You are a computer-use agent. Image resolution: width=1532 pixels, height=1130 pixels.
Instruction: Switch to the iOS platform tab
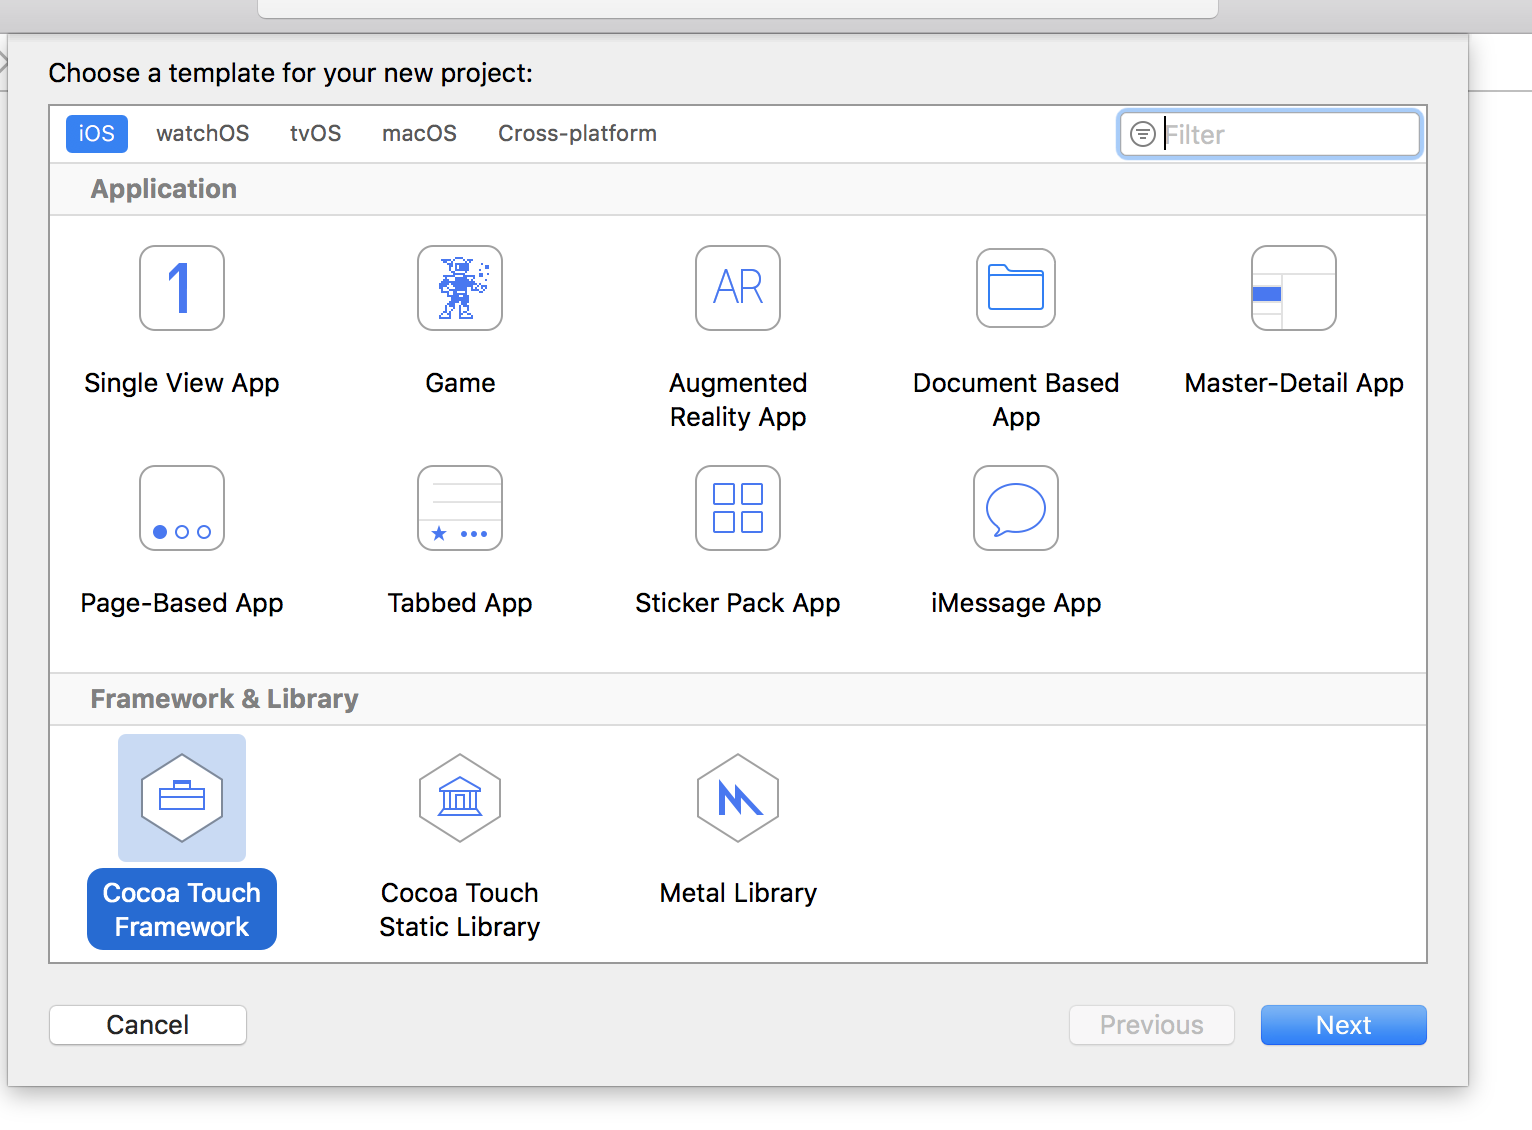point(97,134)
